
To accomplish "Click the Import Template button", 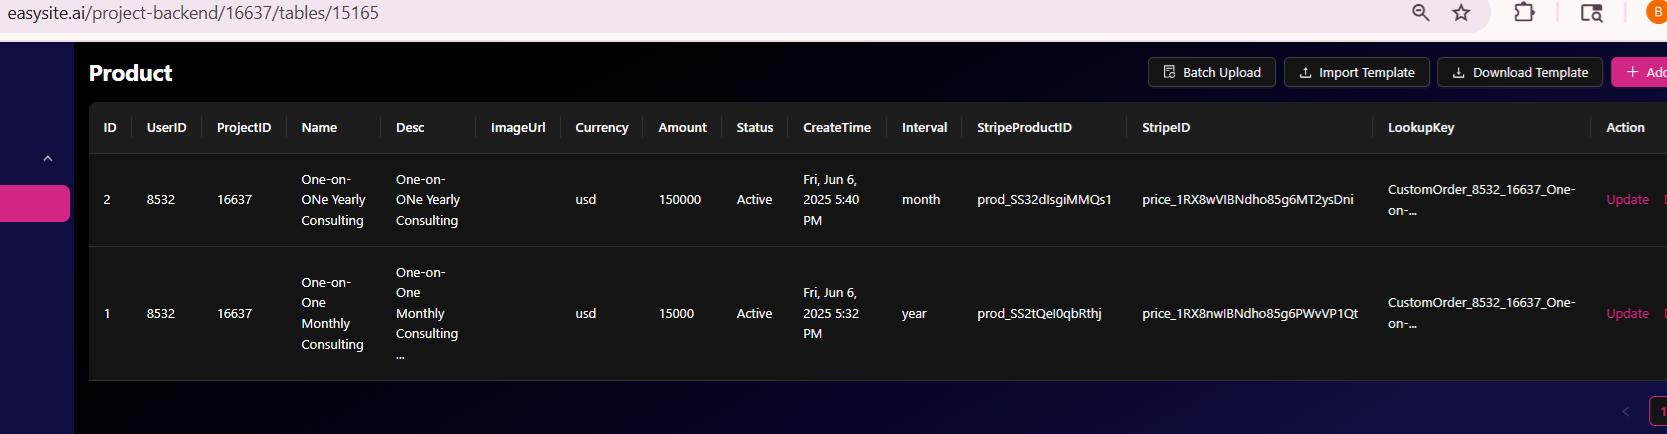I will (x=1356, y=72).
